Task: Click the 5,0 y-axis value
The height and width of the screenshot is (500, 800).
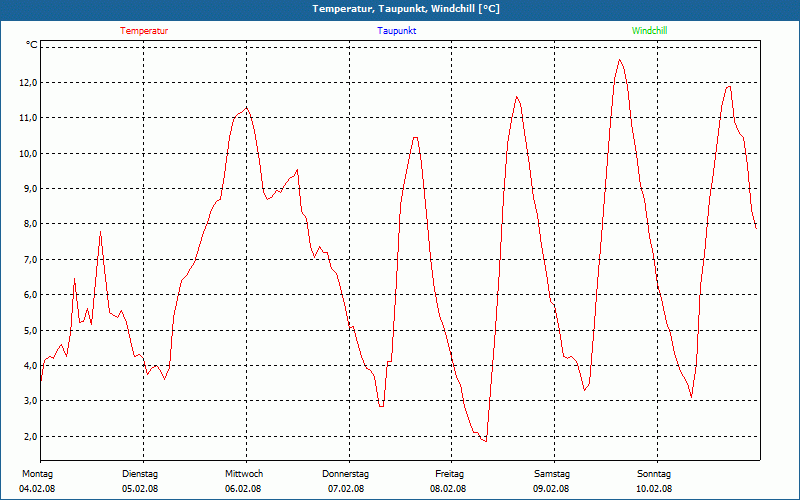Action: point(29,330)
